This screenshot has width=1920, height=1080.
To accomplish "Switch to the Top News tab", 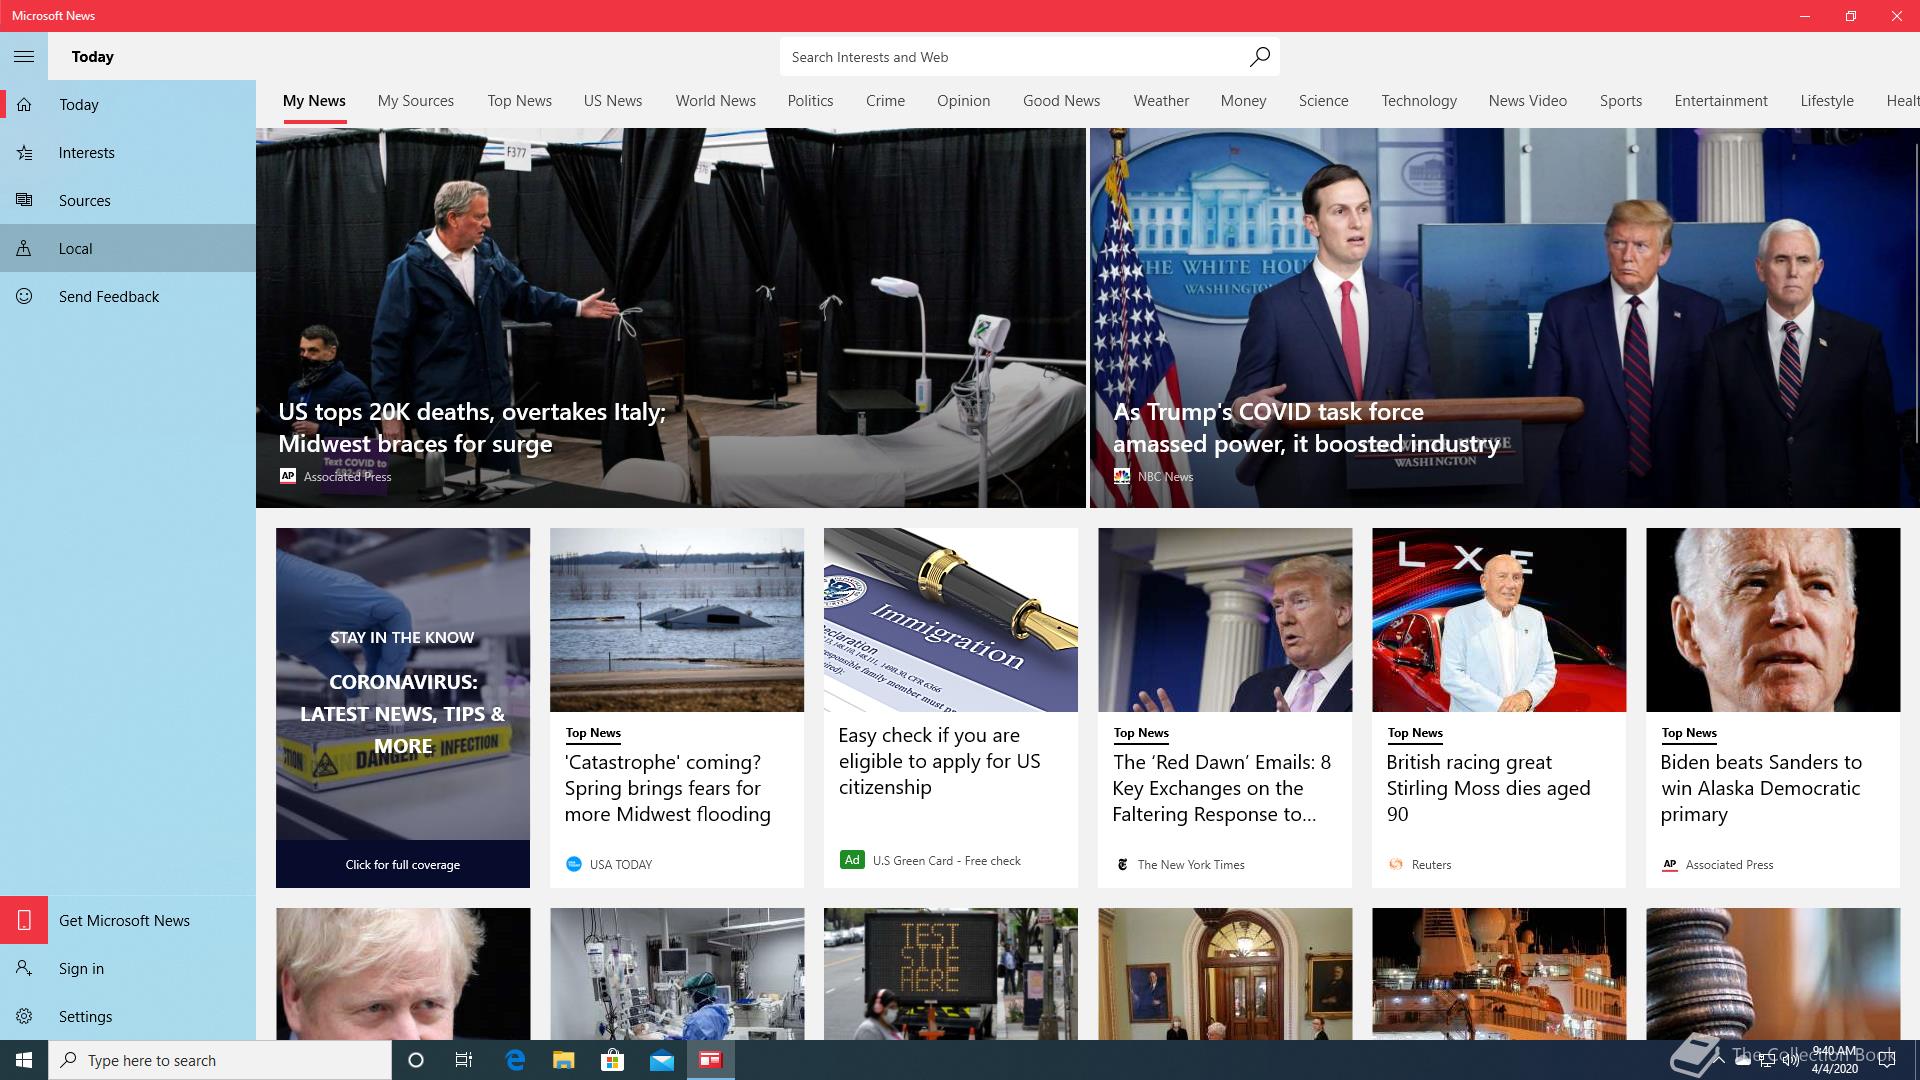I will 519,101.
